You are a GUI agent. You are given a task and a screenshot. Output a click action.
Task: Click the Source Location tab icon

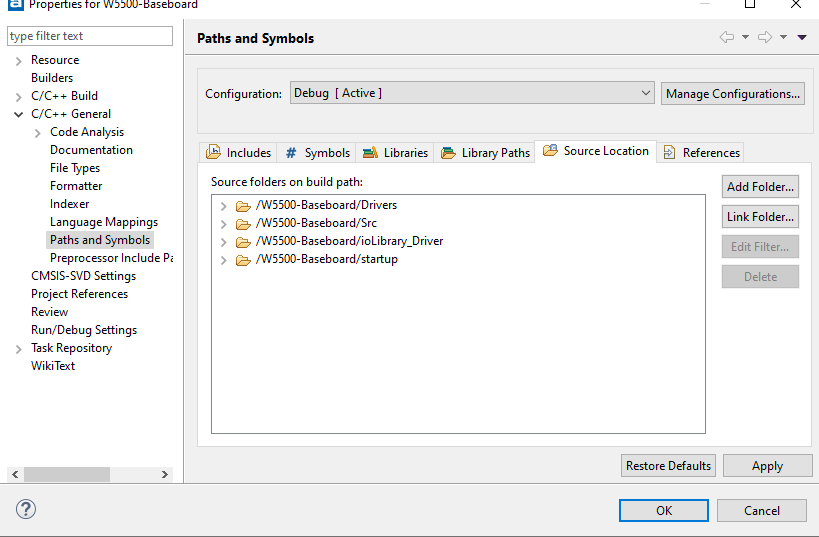coord(550,150)
